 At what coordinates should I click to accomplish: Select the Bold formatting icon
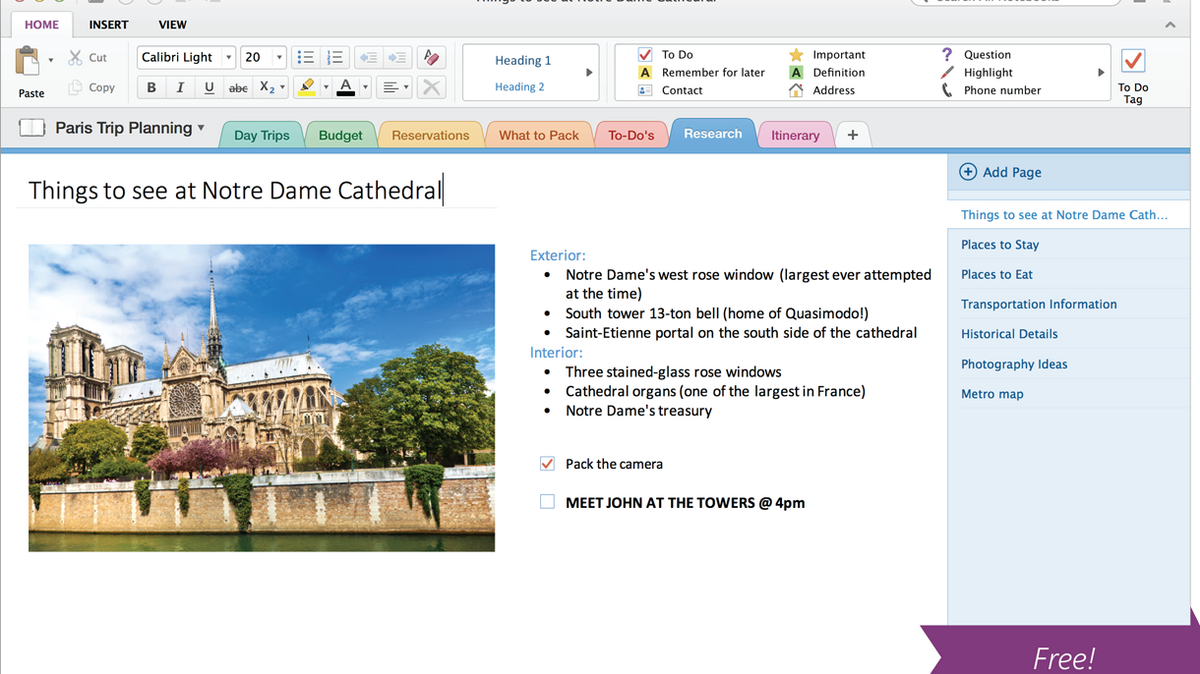point(151,87)
